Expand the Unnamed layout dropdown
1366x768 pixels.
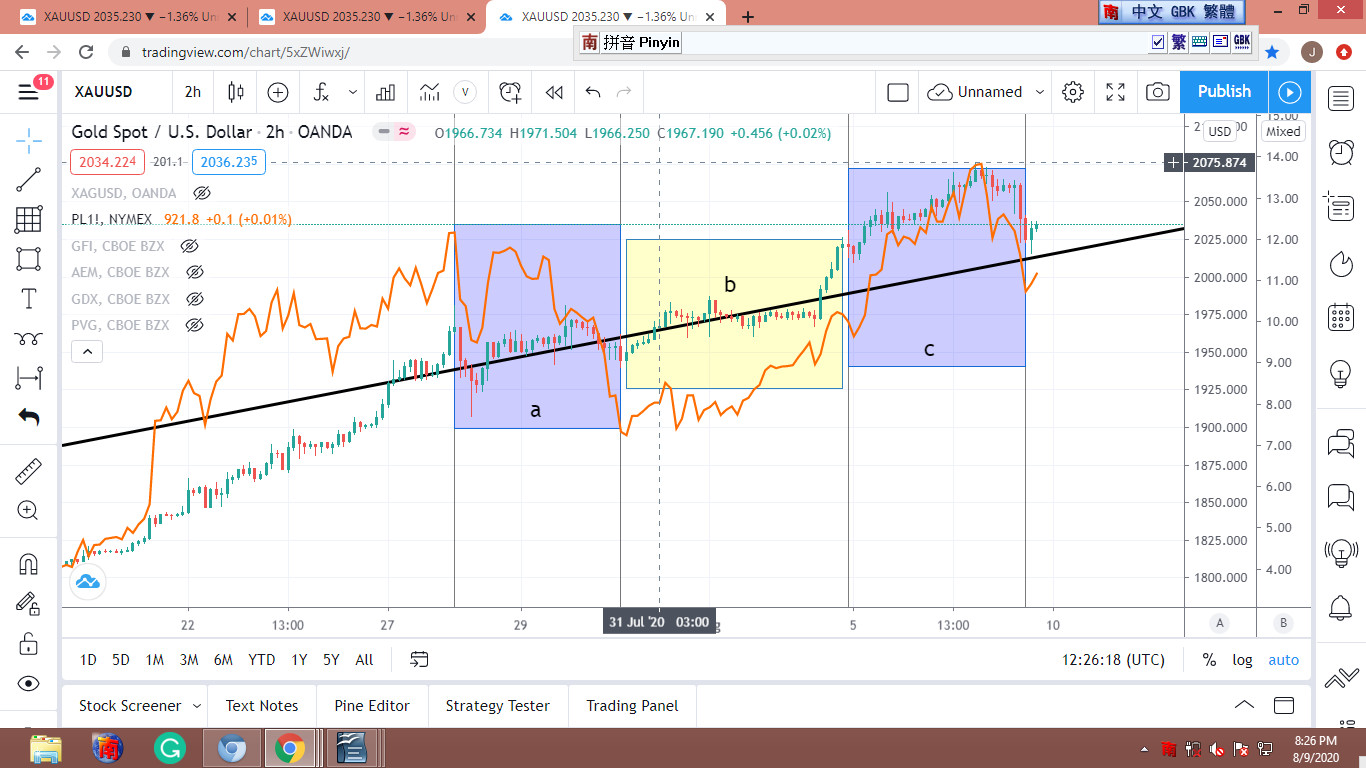click(1040, 92)
